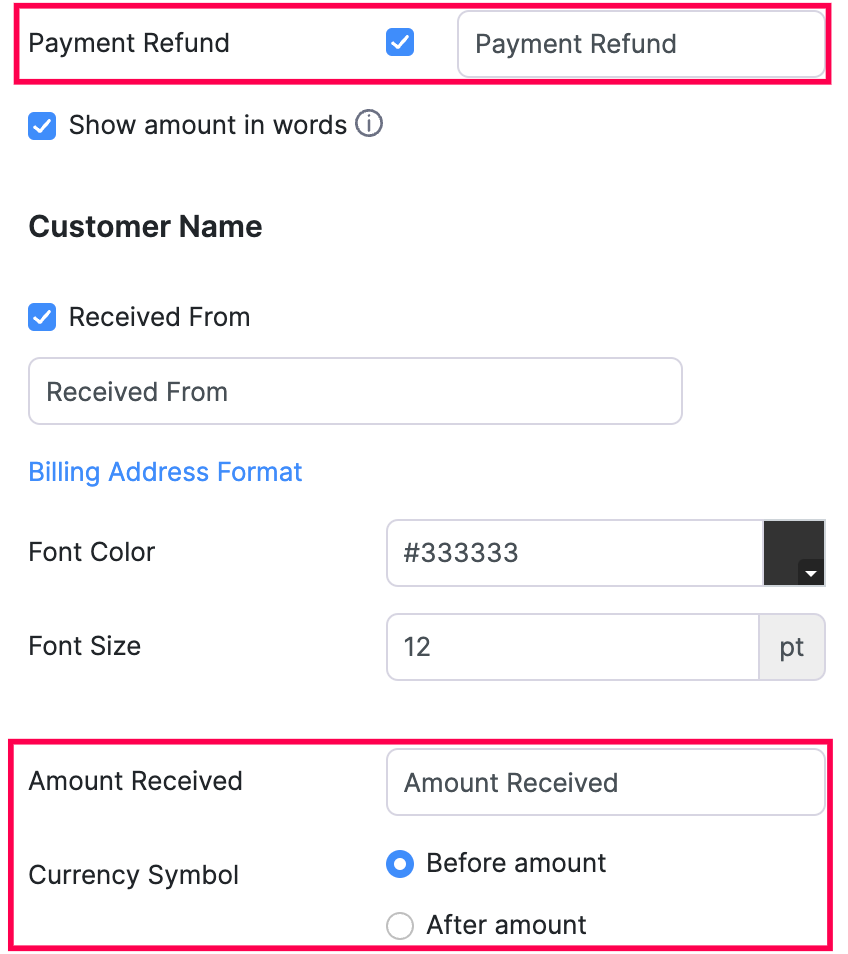Open the Billing Address Format link

point(165,472)
